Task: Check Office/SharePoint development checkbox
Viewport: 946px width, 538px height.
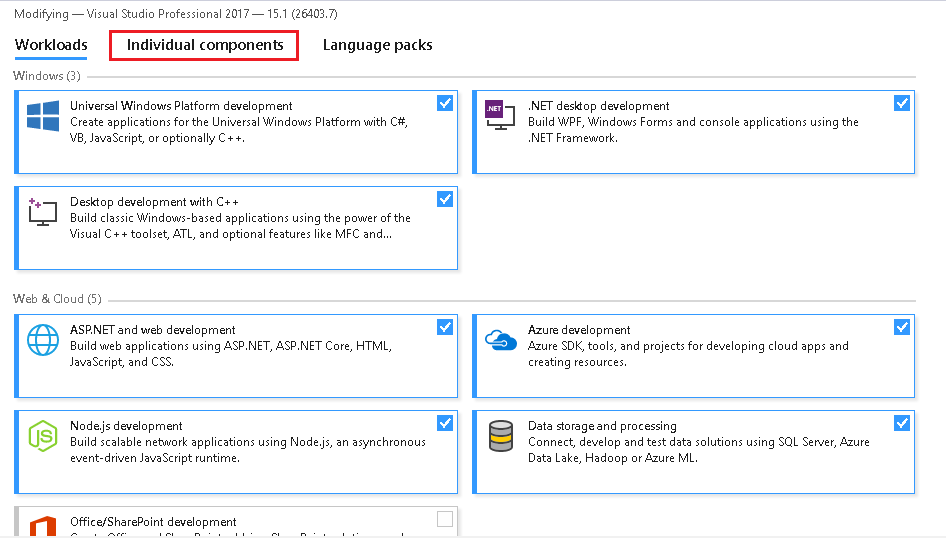Action: click(x=445, y=519)
